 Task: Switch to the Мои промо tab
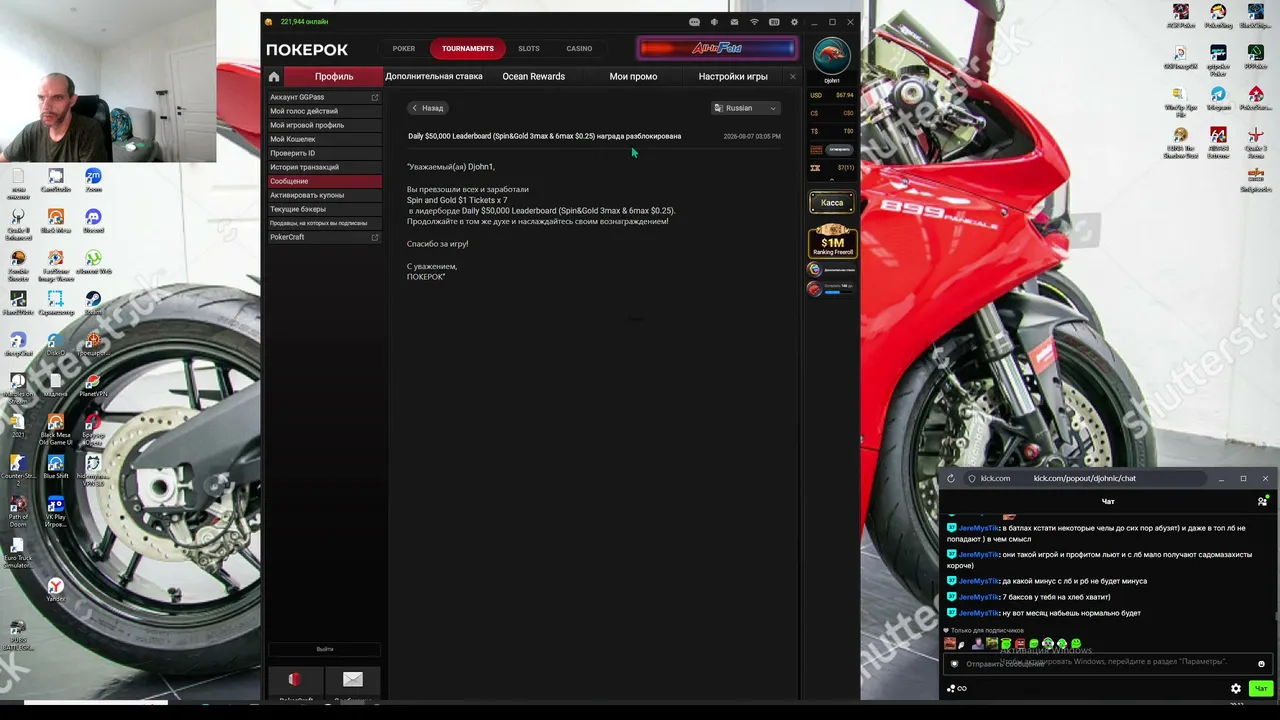coord(633,77)
